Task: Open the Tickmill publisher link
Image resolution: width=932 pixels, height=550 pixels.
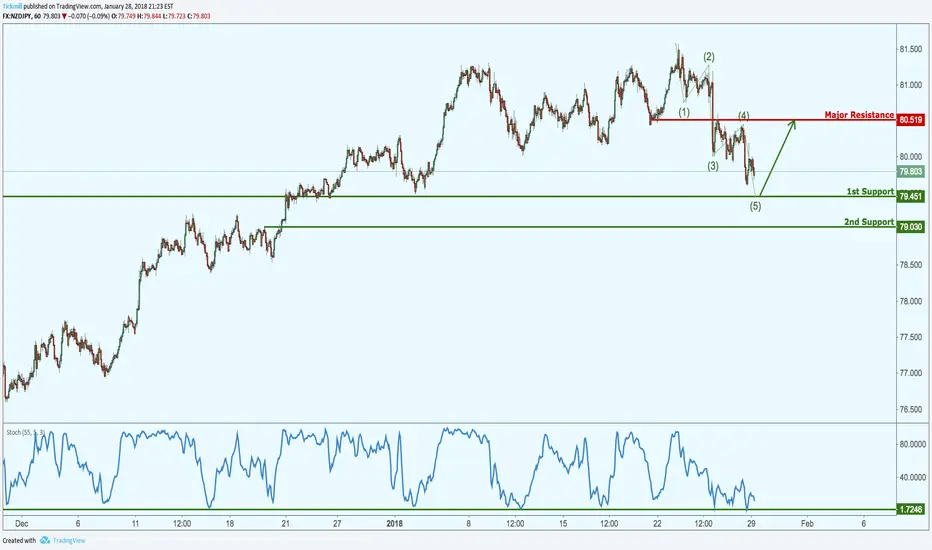Action: coord(12,7)
